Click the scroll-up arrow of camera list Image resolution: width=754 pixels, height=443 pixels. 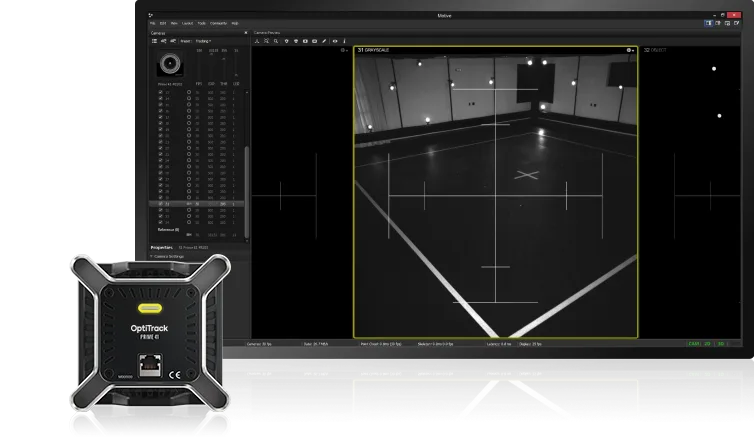click(x=247, y=92)
